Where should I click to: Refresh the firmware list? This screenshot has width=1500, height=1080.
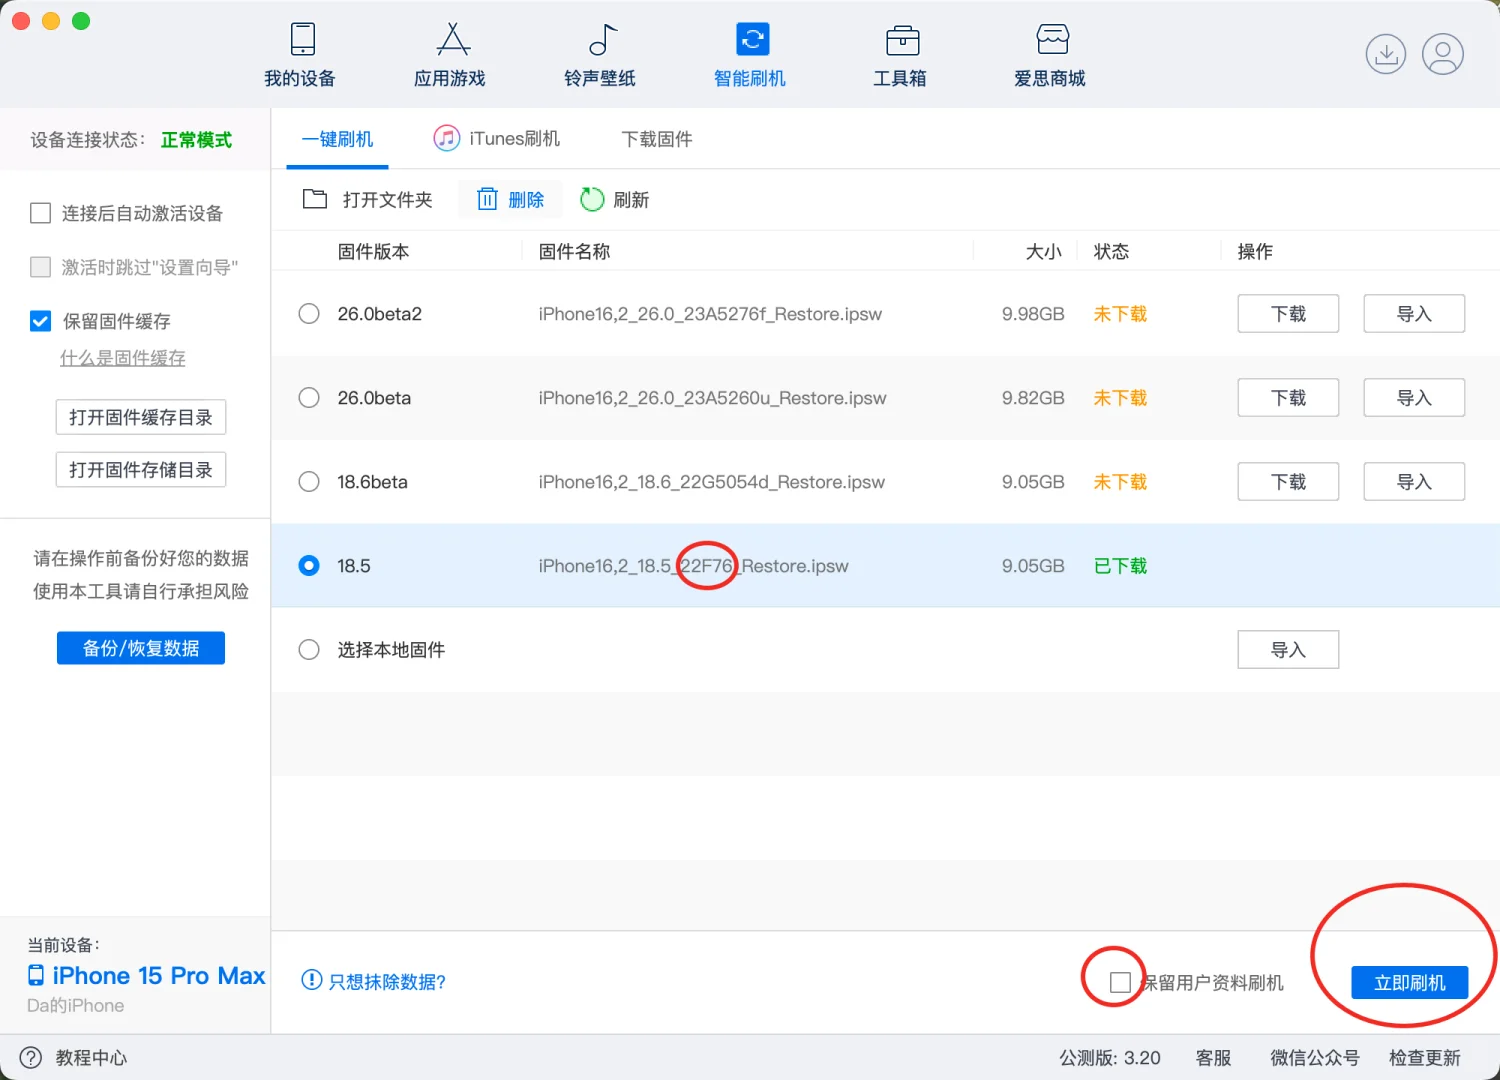pos(614,199)
